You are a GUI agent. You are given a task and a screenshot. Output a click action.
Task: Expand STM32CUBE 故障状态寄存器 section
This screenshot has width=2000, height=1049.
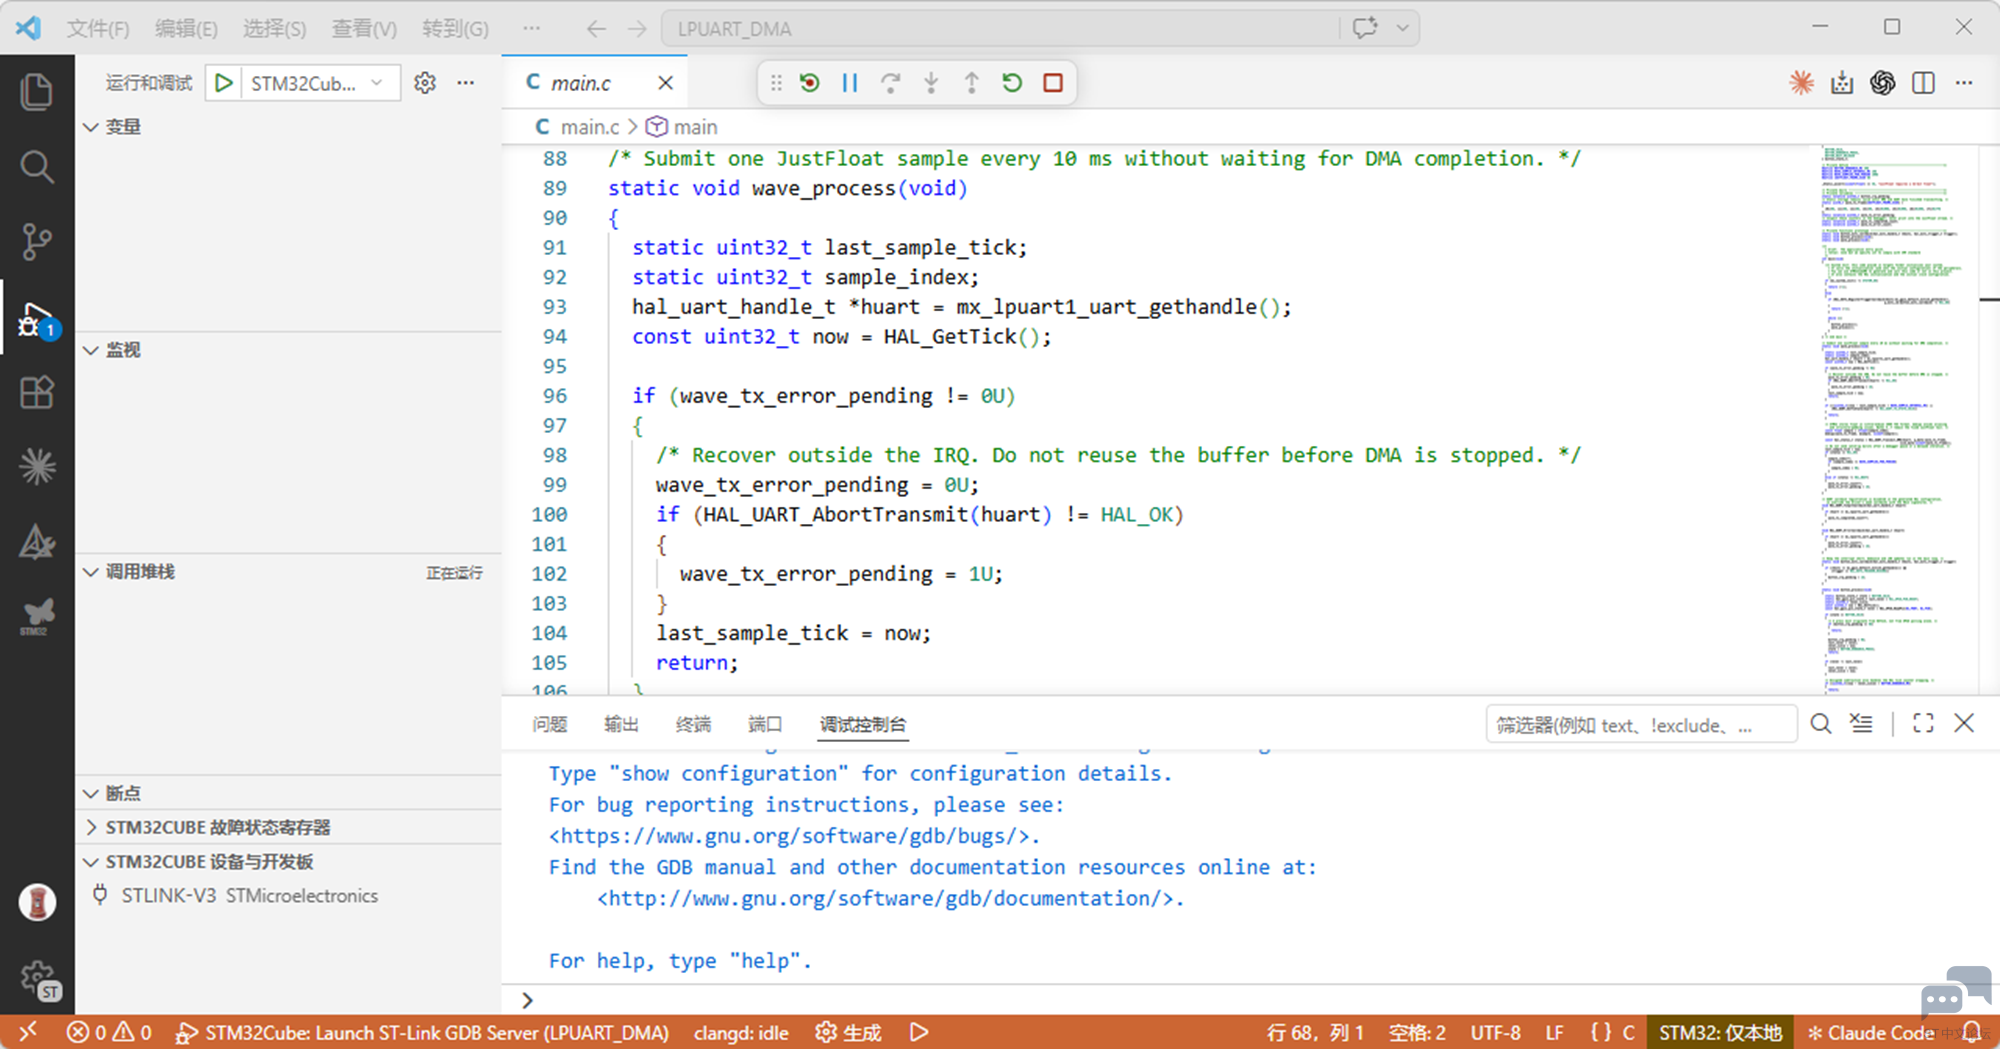point(91,827)
